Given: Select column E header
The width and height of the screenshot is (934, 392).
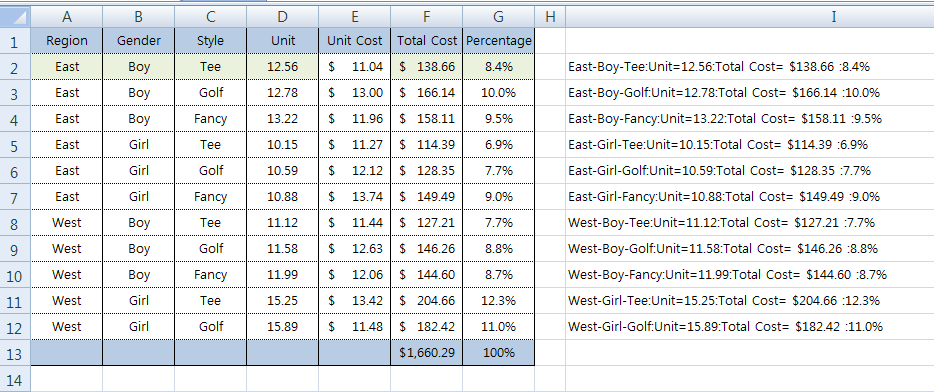Looking at the screenshot, I should [x=355, y=17].
